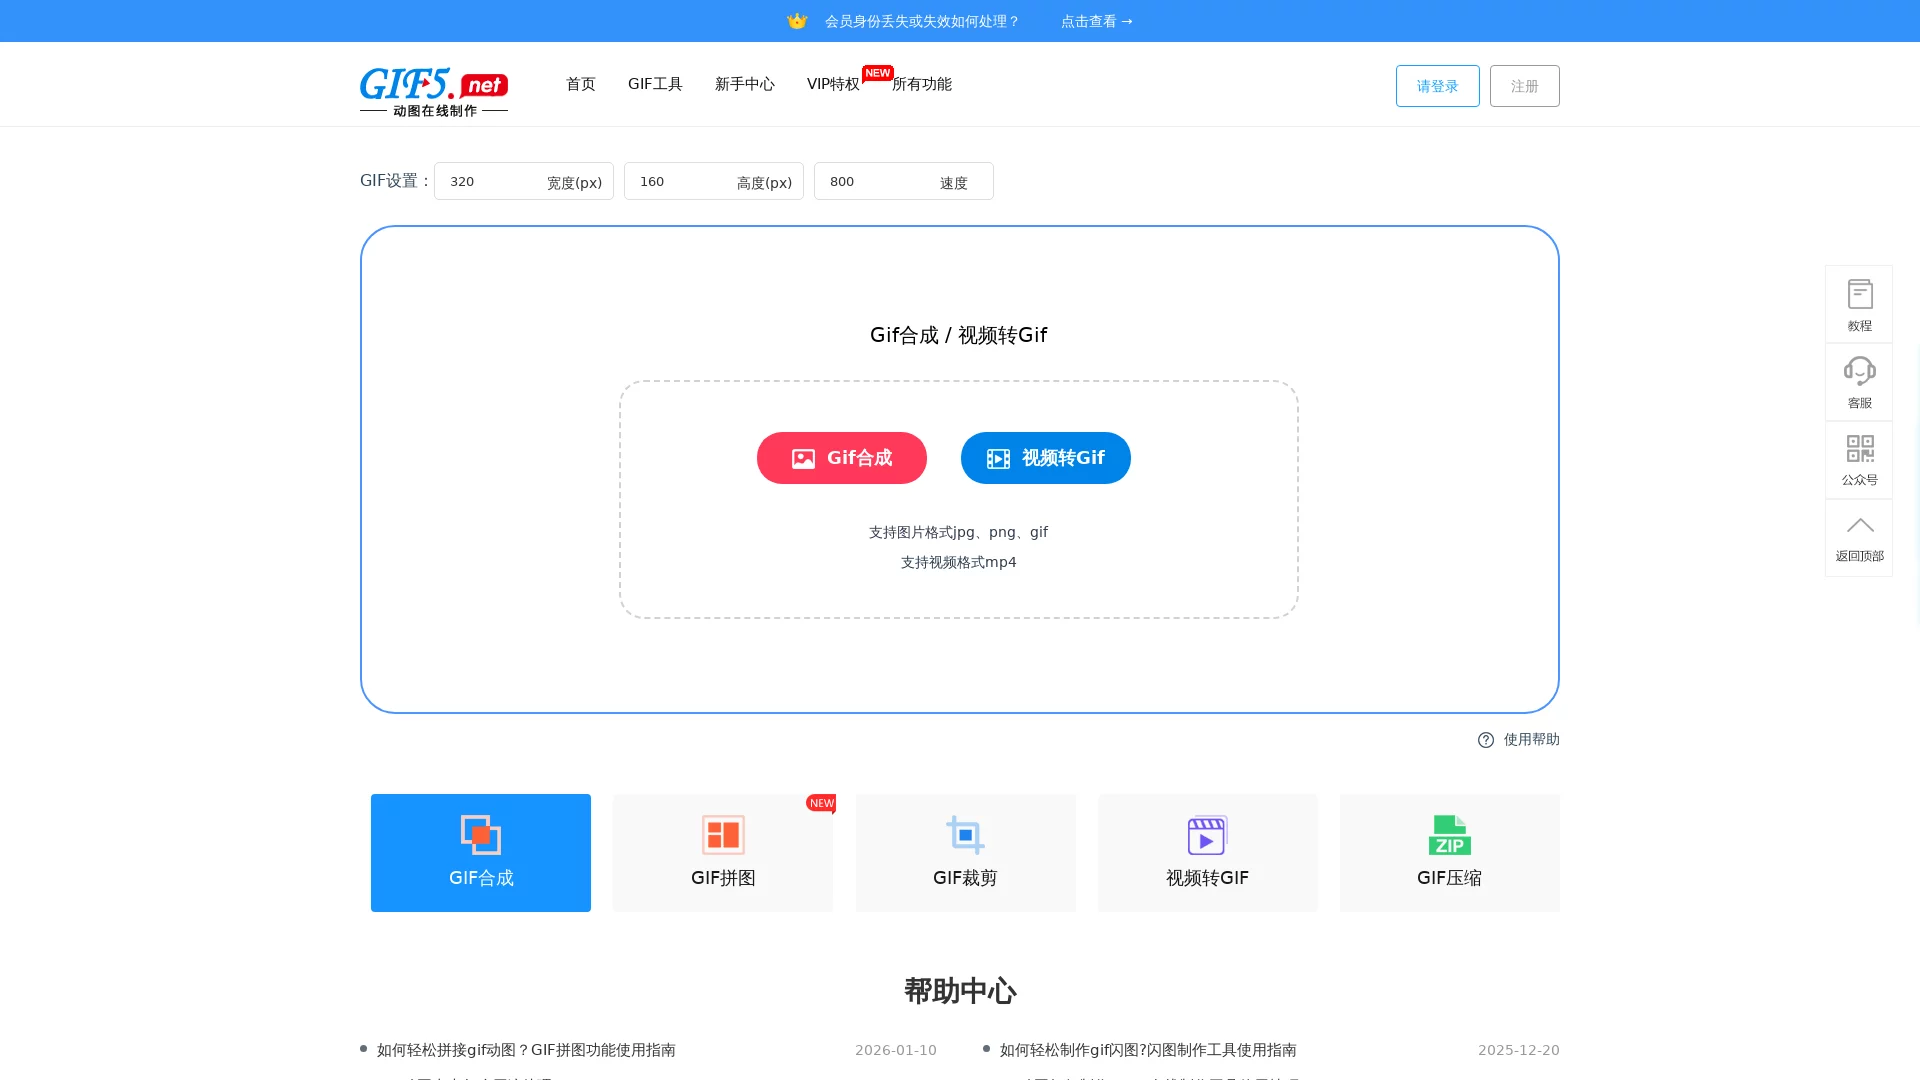Open the GIF工具 menu item

655,84
